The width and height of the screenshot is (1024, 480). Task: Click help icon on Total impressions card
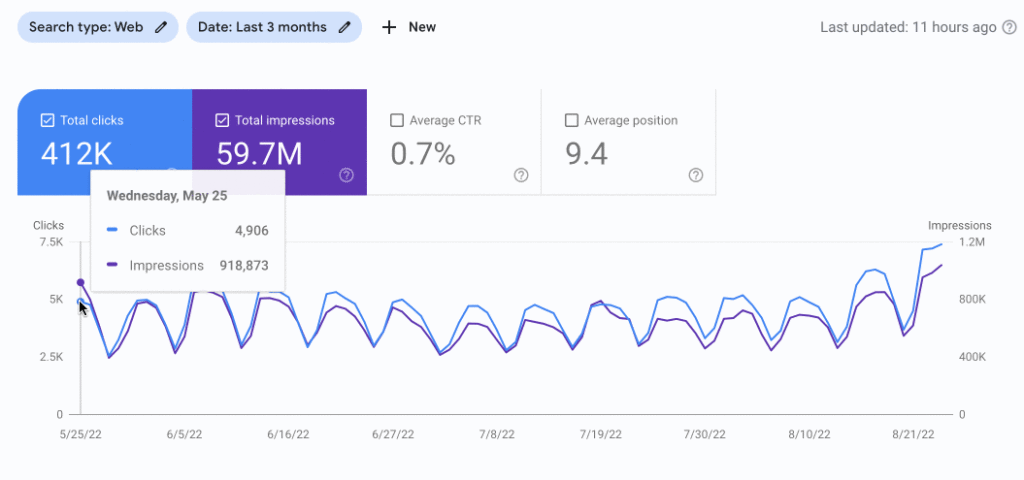pyautogui.click(x=346, y=175)
